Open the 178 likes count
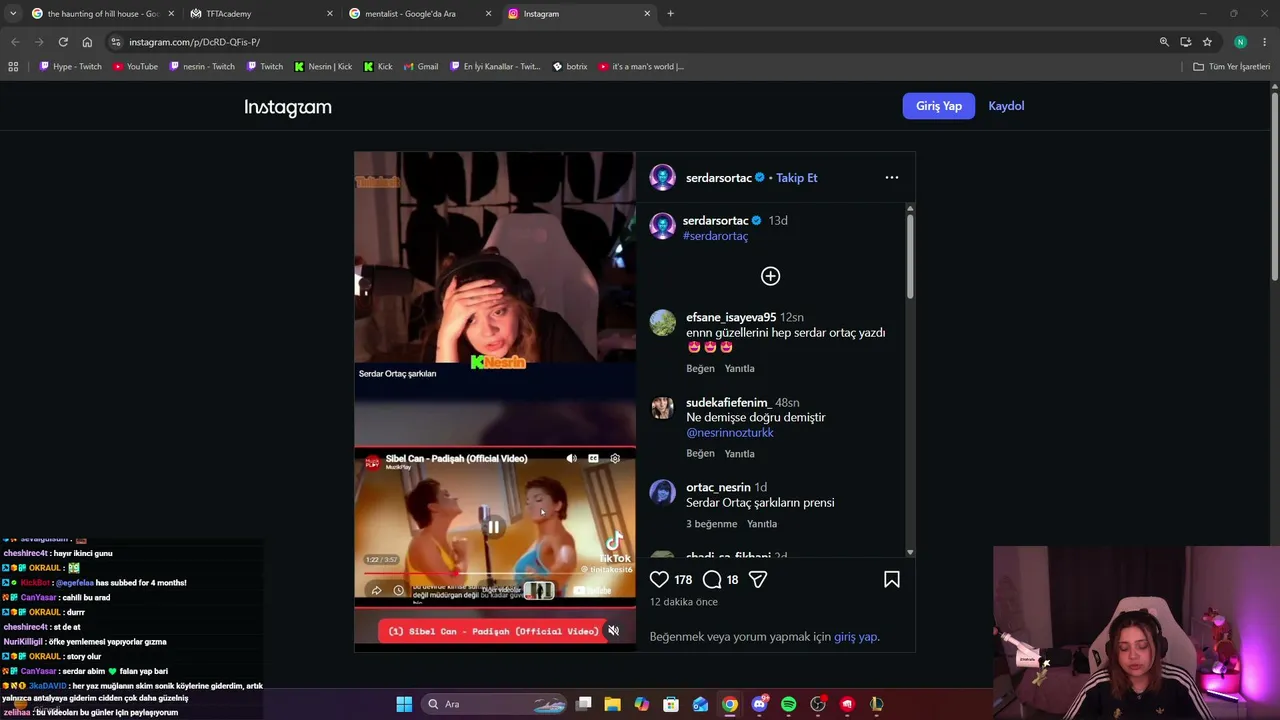This screenshot has width=1280, height=720. (x=683, y=580)
